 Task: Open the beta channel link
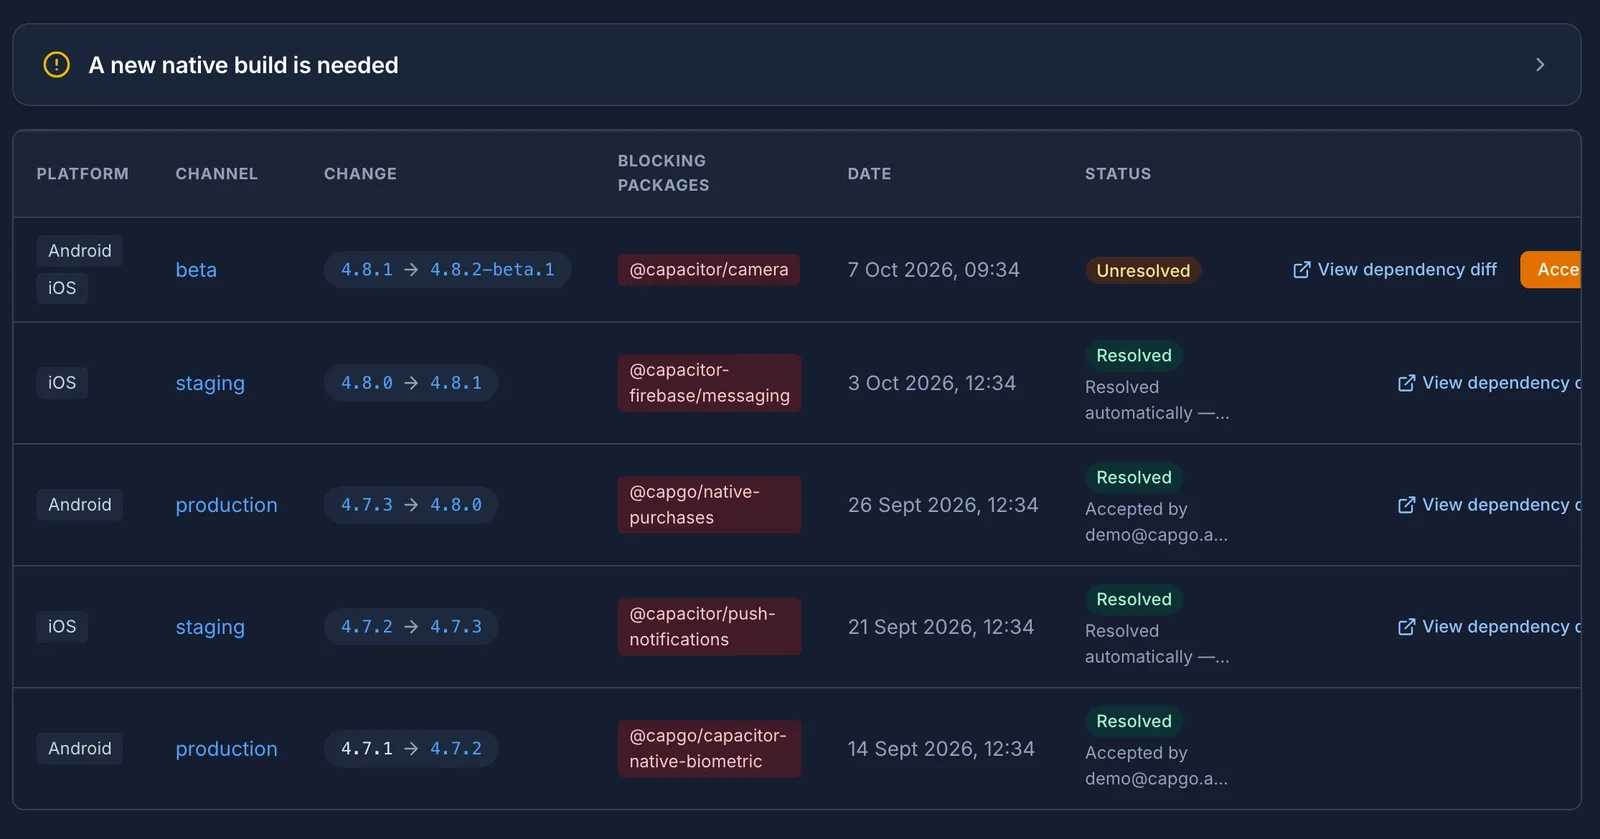196,270
